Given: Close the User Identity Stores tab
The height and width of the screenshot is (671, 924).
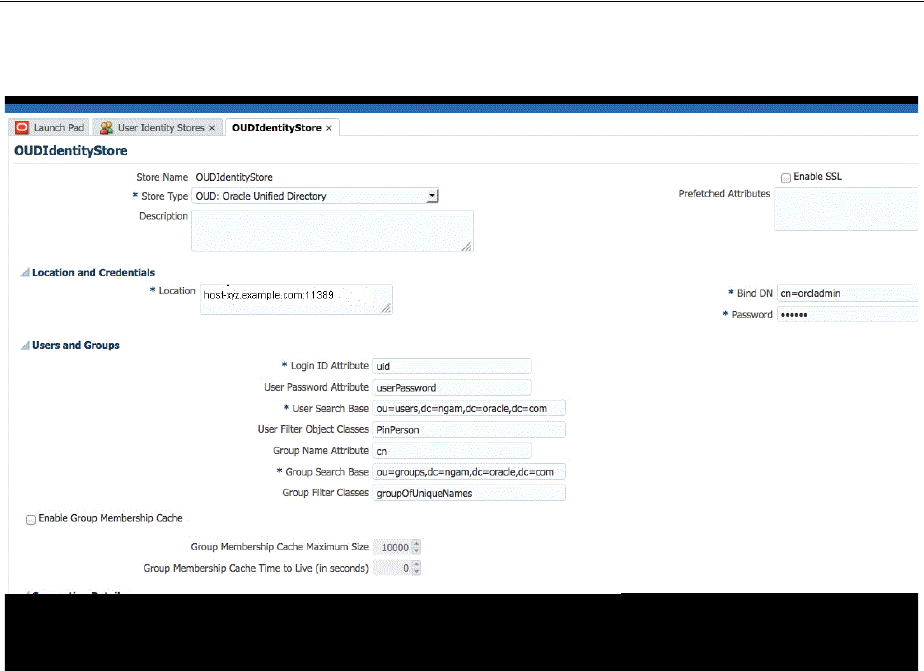Looking at the screenshot, I should point(212,128).
